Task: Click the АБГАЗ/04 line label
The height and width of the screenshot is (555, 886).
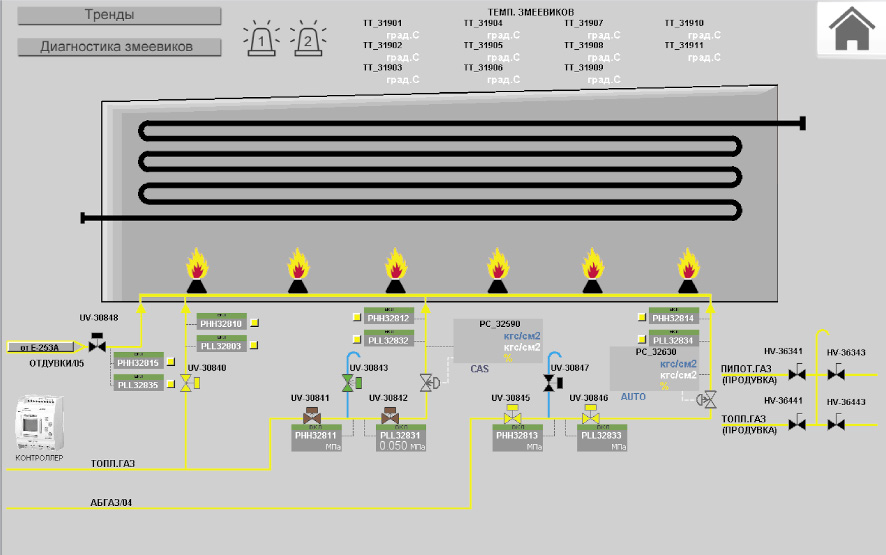Action: pyautogui.click(x=111, y=502)
